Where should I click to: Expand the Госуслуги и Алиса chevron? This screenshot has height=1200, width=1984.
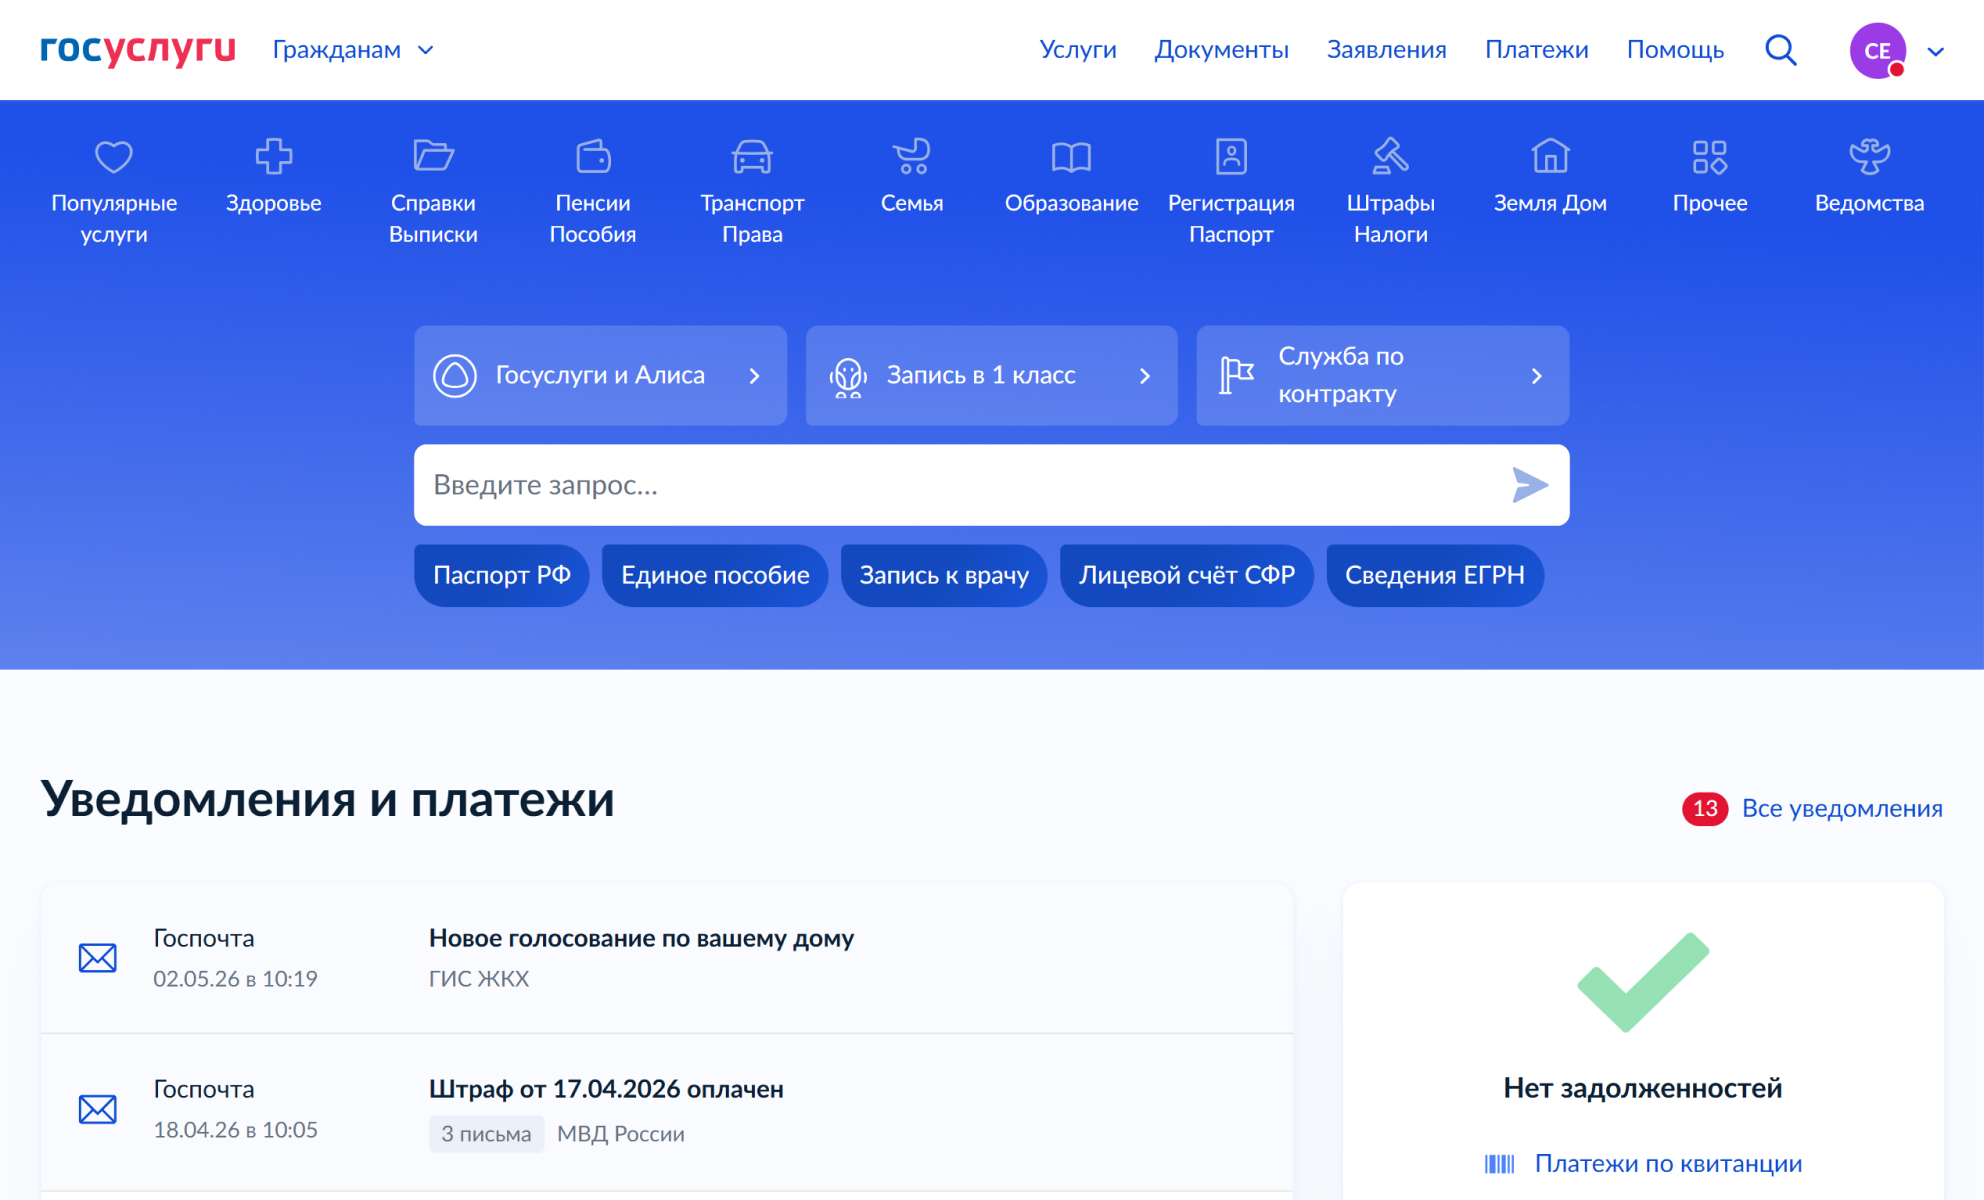coord(755,376)
